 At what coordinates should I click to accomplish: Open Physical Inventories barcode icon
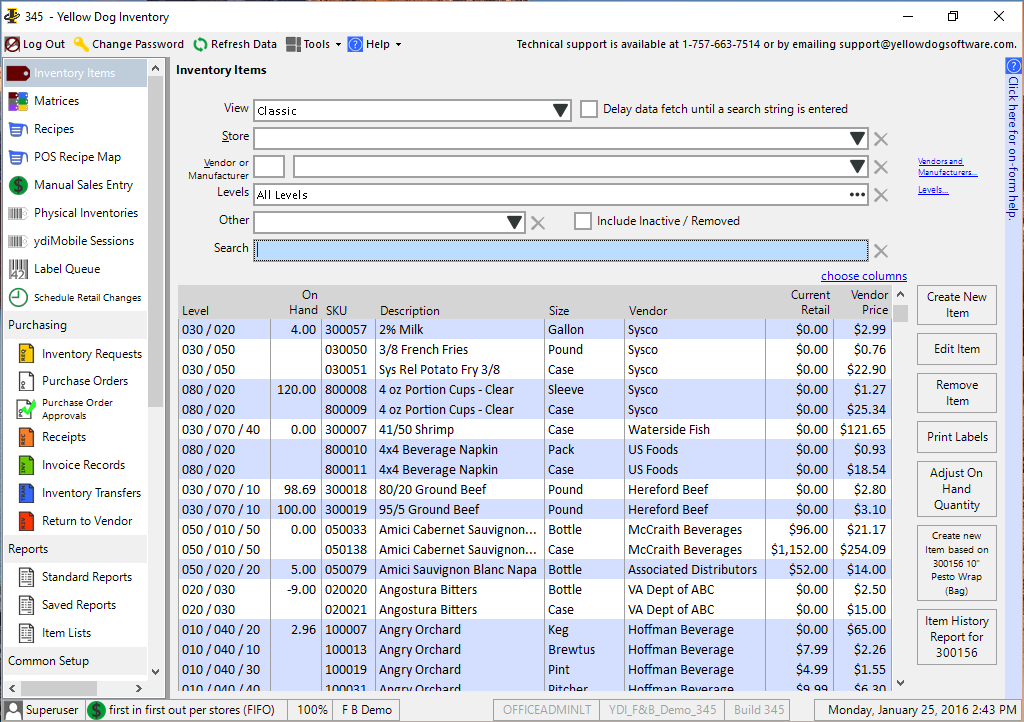pos(18,213)
